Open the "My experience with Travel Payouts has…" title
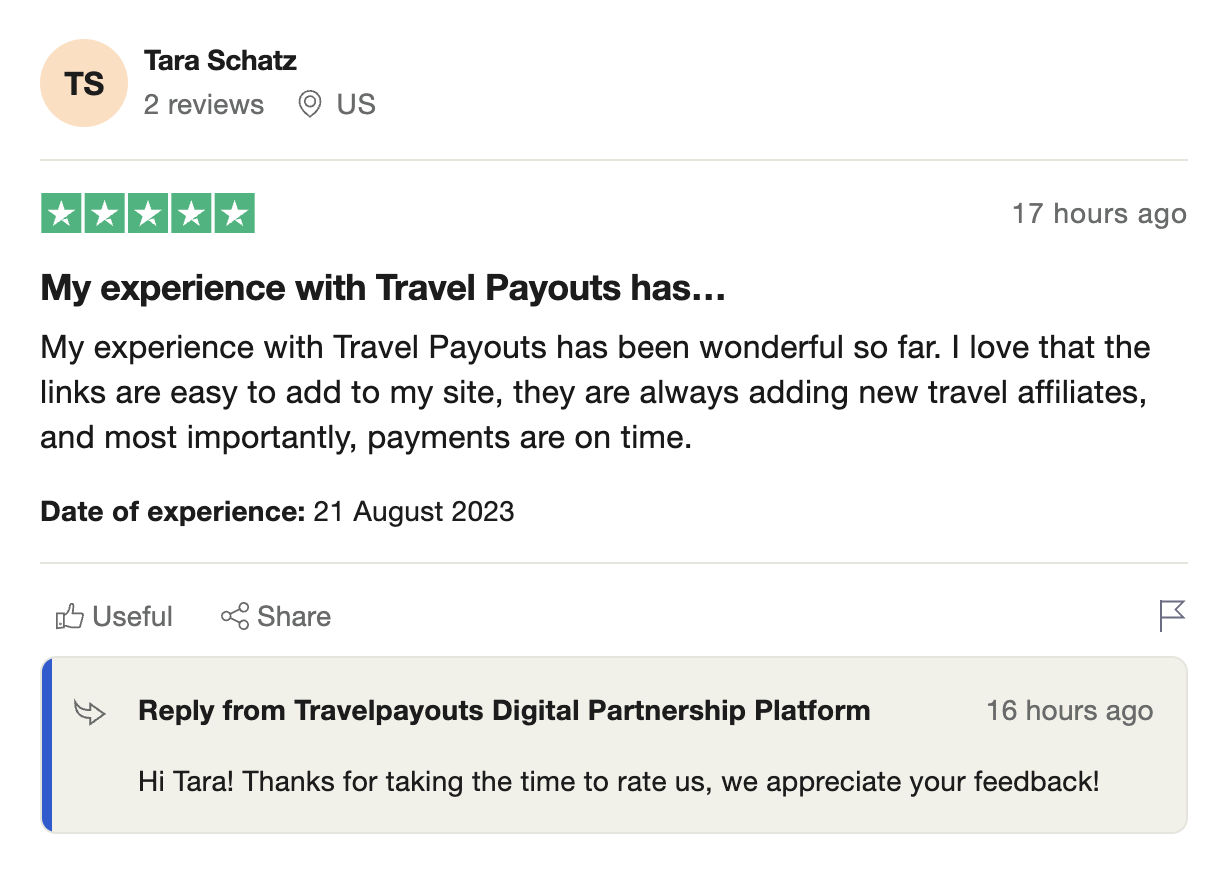Image resolution: width=1228 pixels, height=876 pixels. coord(382,289)
